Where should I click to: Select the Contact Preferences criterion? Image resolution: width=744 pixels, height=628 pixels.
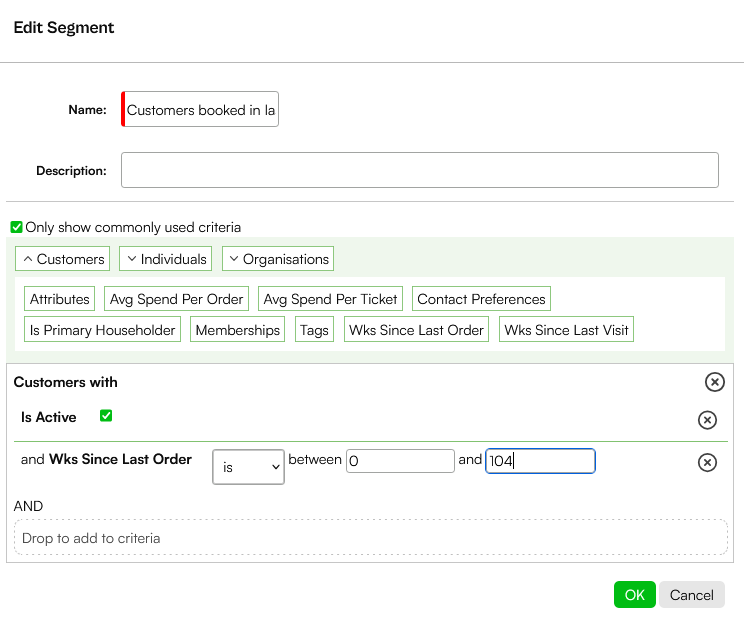point(481,299)
